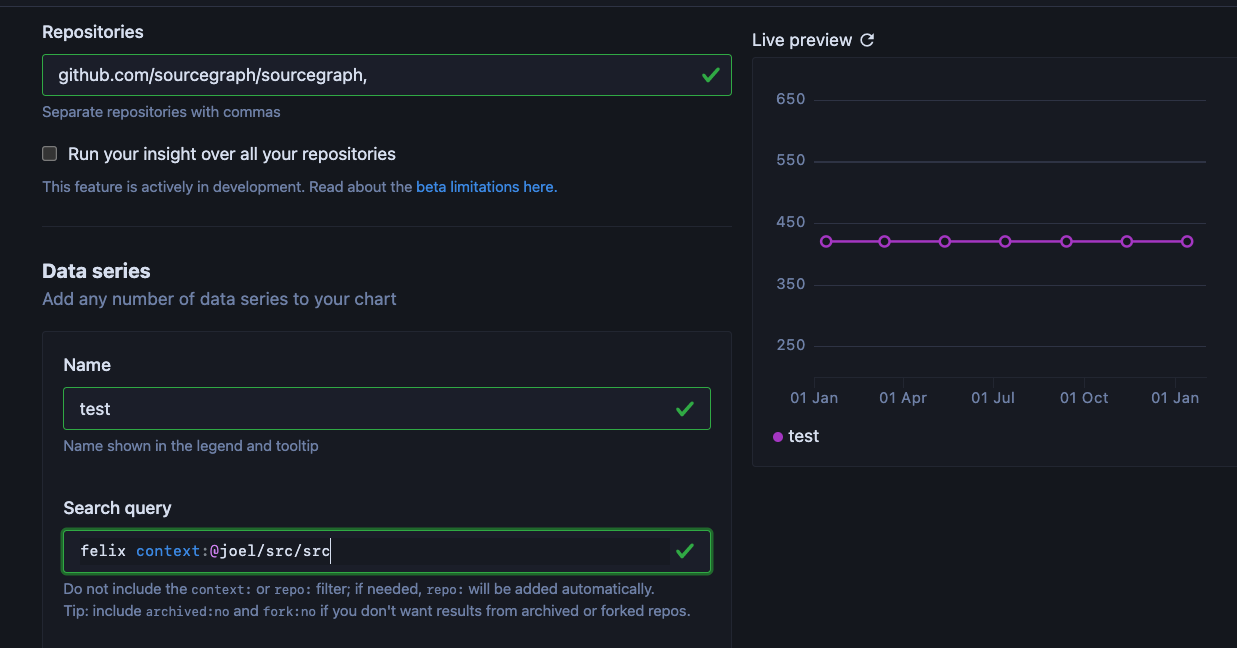
Task: Click the 01 Jul x-axis label
Action: click(993, 398)
